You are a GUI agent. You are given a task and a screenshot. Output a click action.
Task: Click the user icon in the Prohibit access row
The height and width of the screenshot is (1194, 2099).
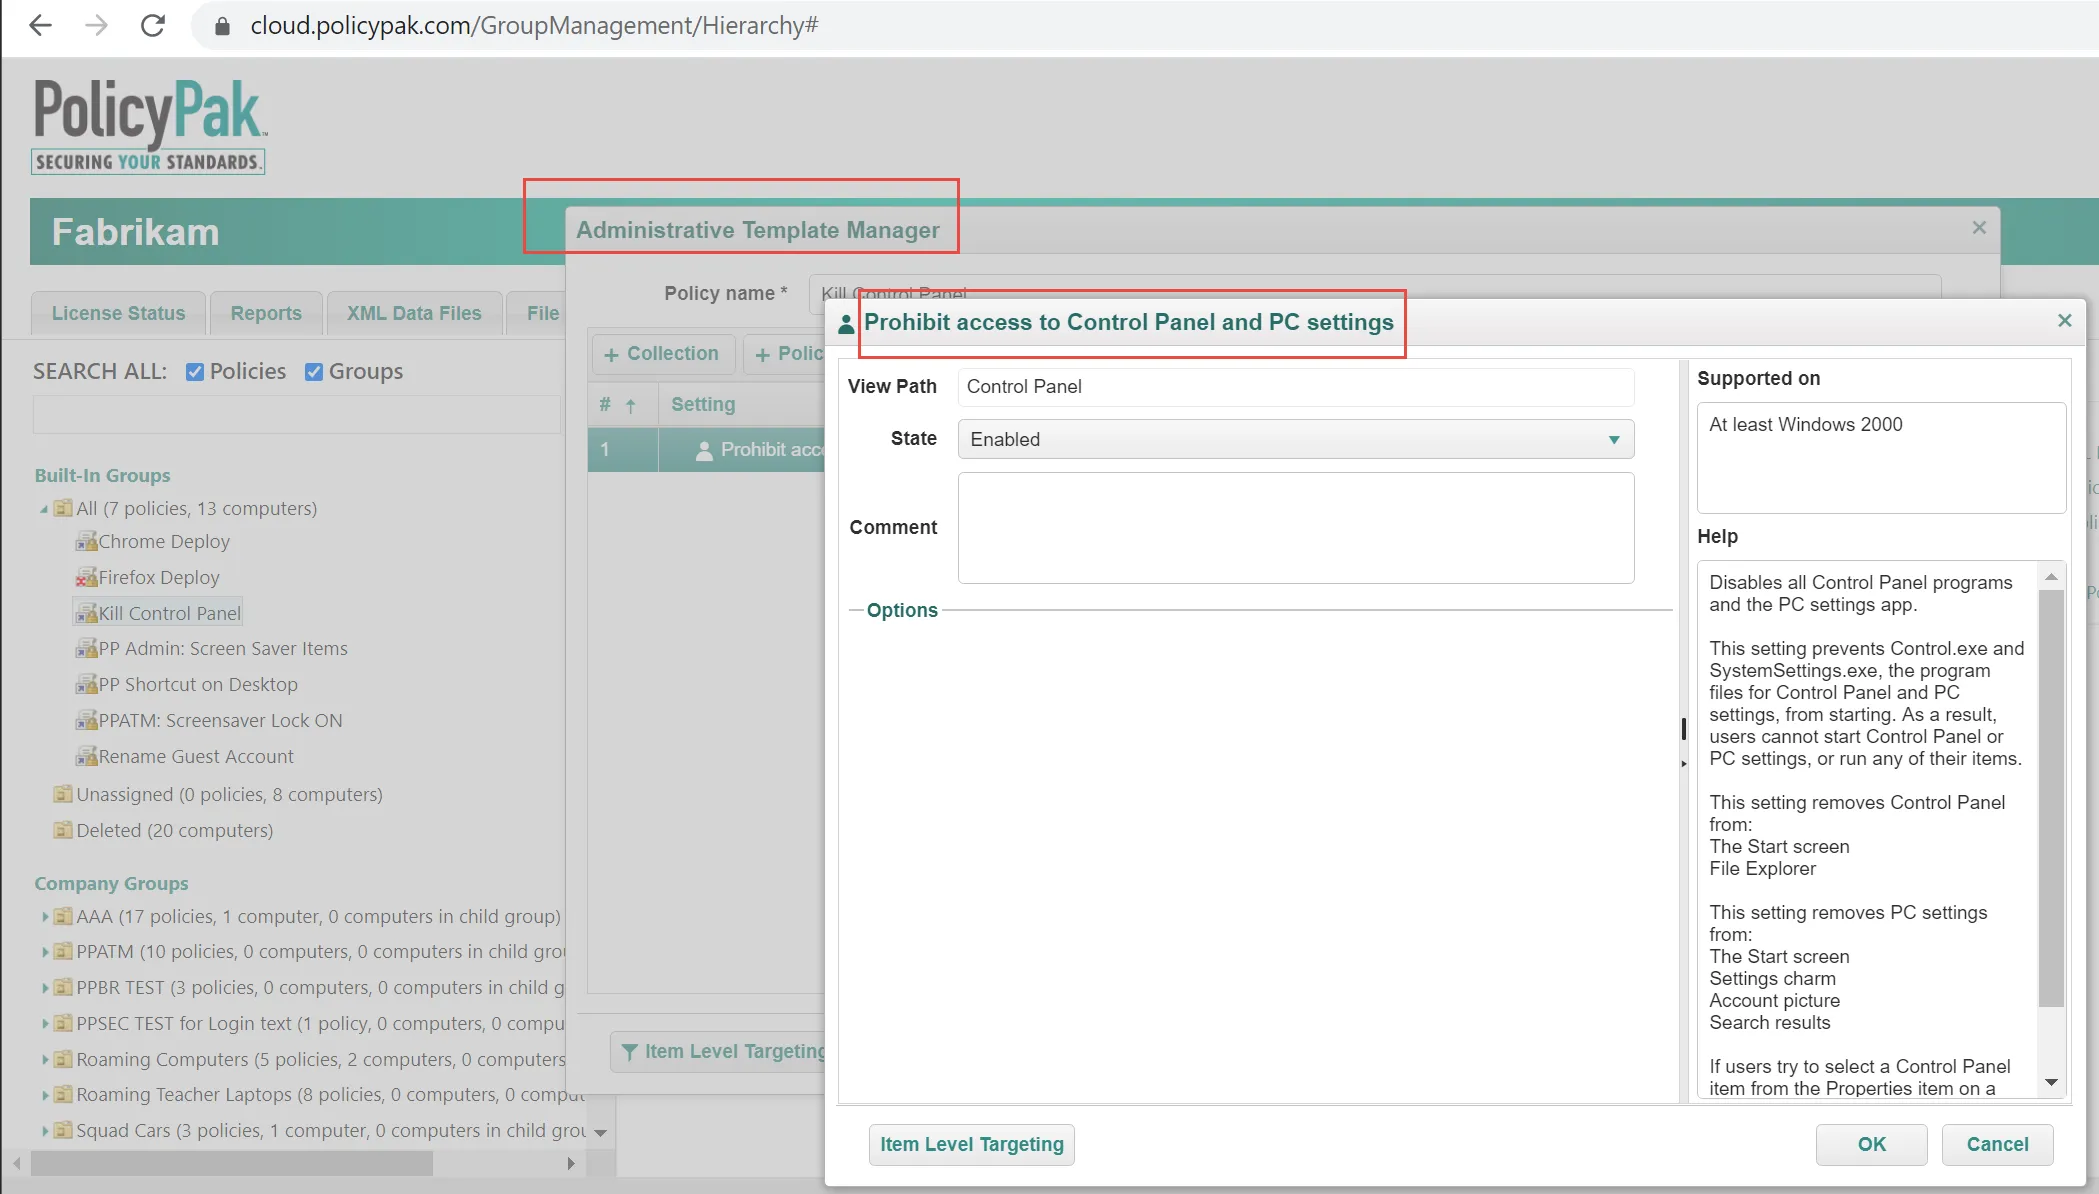click(704, 451)
